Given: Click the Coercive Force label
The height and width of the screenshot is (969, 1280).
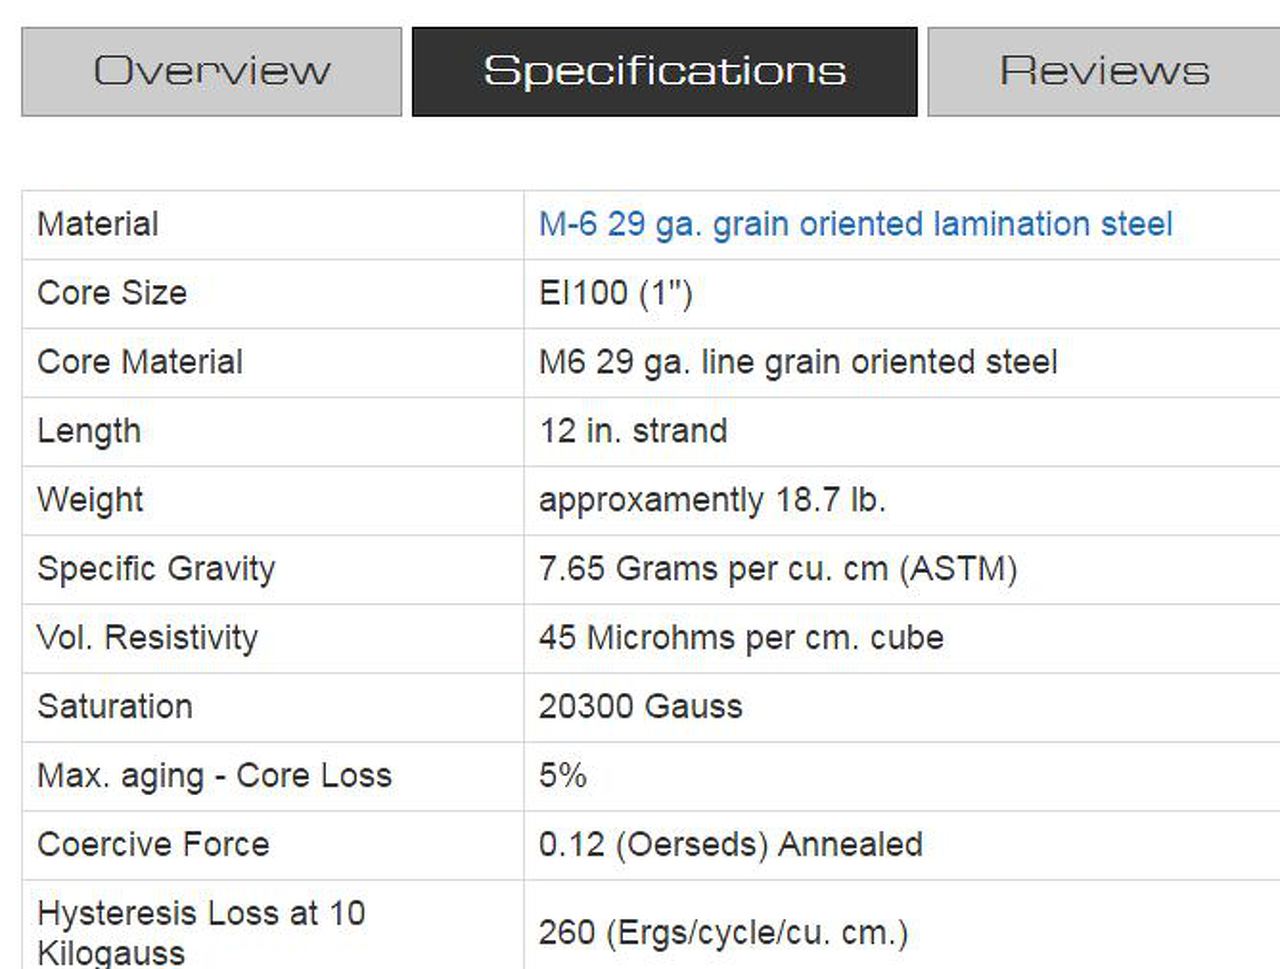Looking at the screenshot, I should click(153, 845).
